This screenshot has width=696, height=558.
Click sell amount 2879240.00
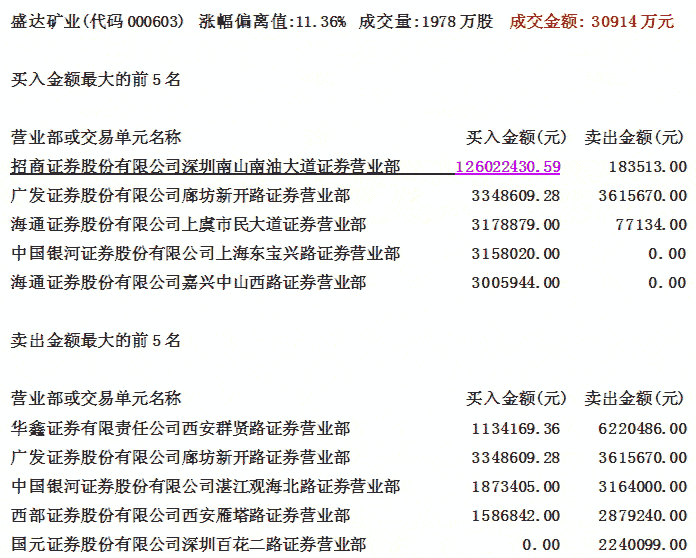click(643, 515)
